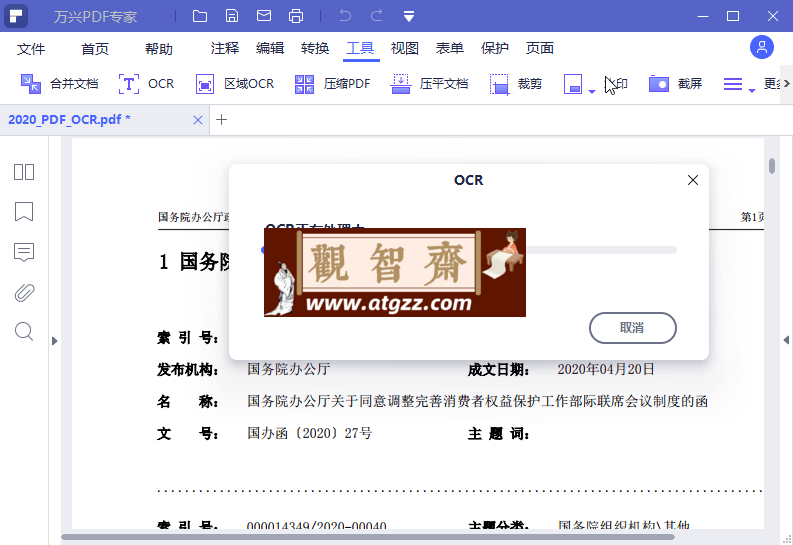Open the 帮助 menu
The width and height of the screenshot is (793, 545).
[159, 49]
